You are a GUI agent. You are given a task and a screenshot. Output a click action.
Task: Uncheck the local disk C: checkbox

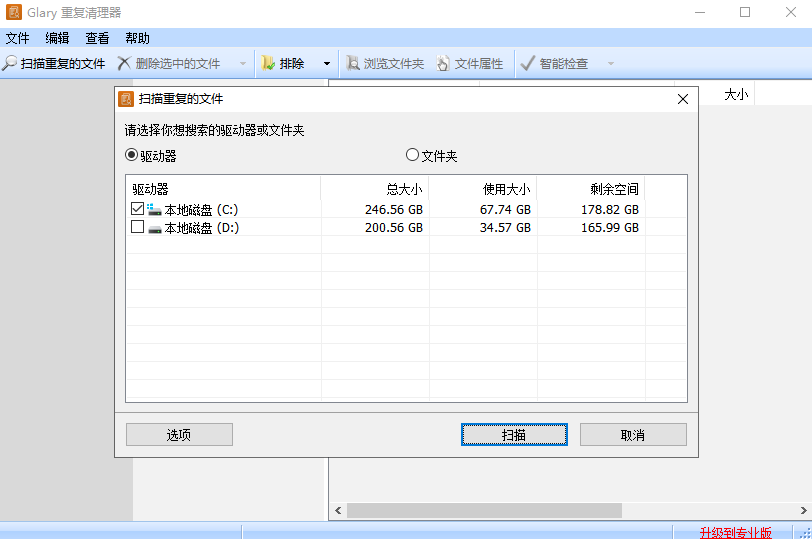pyautogui.click(x=137, y=209)
